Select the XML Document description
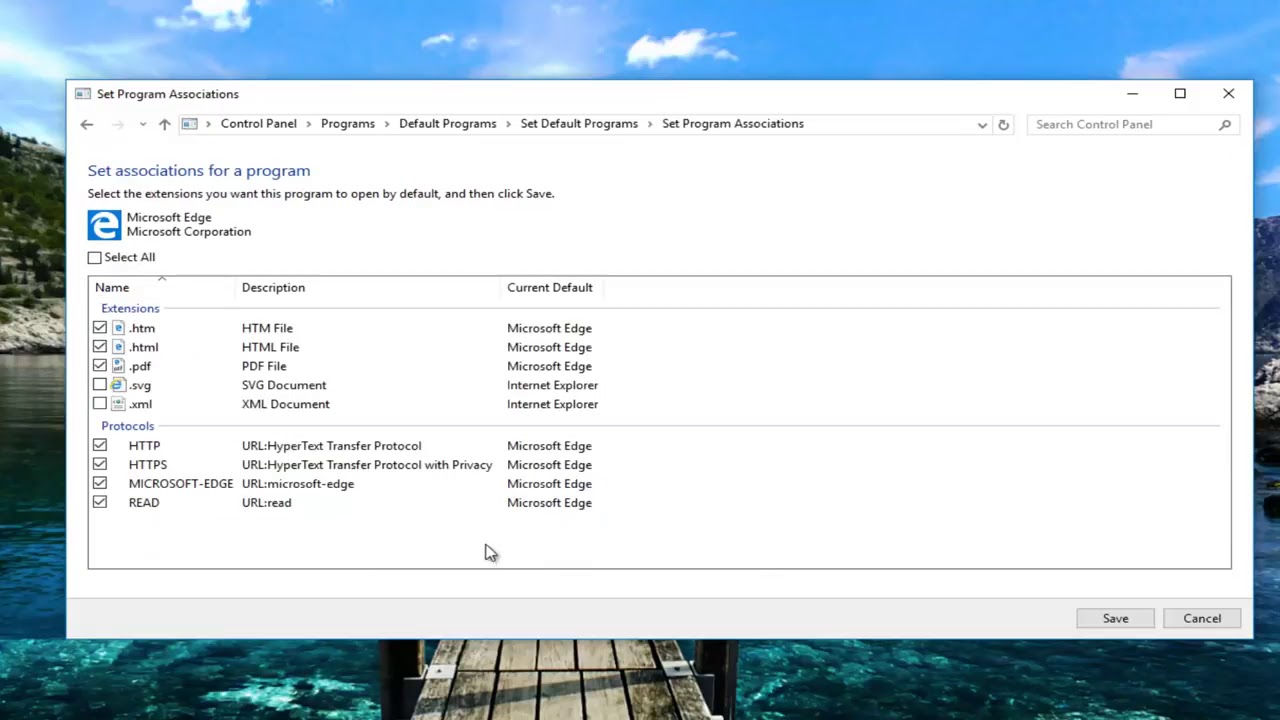 coord(285,404)
